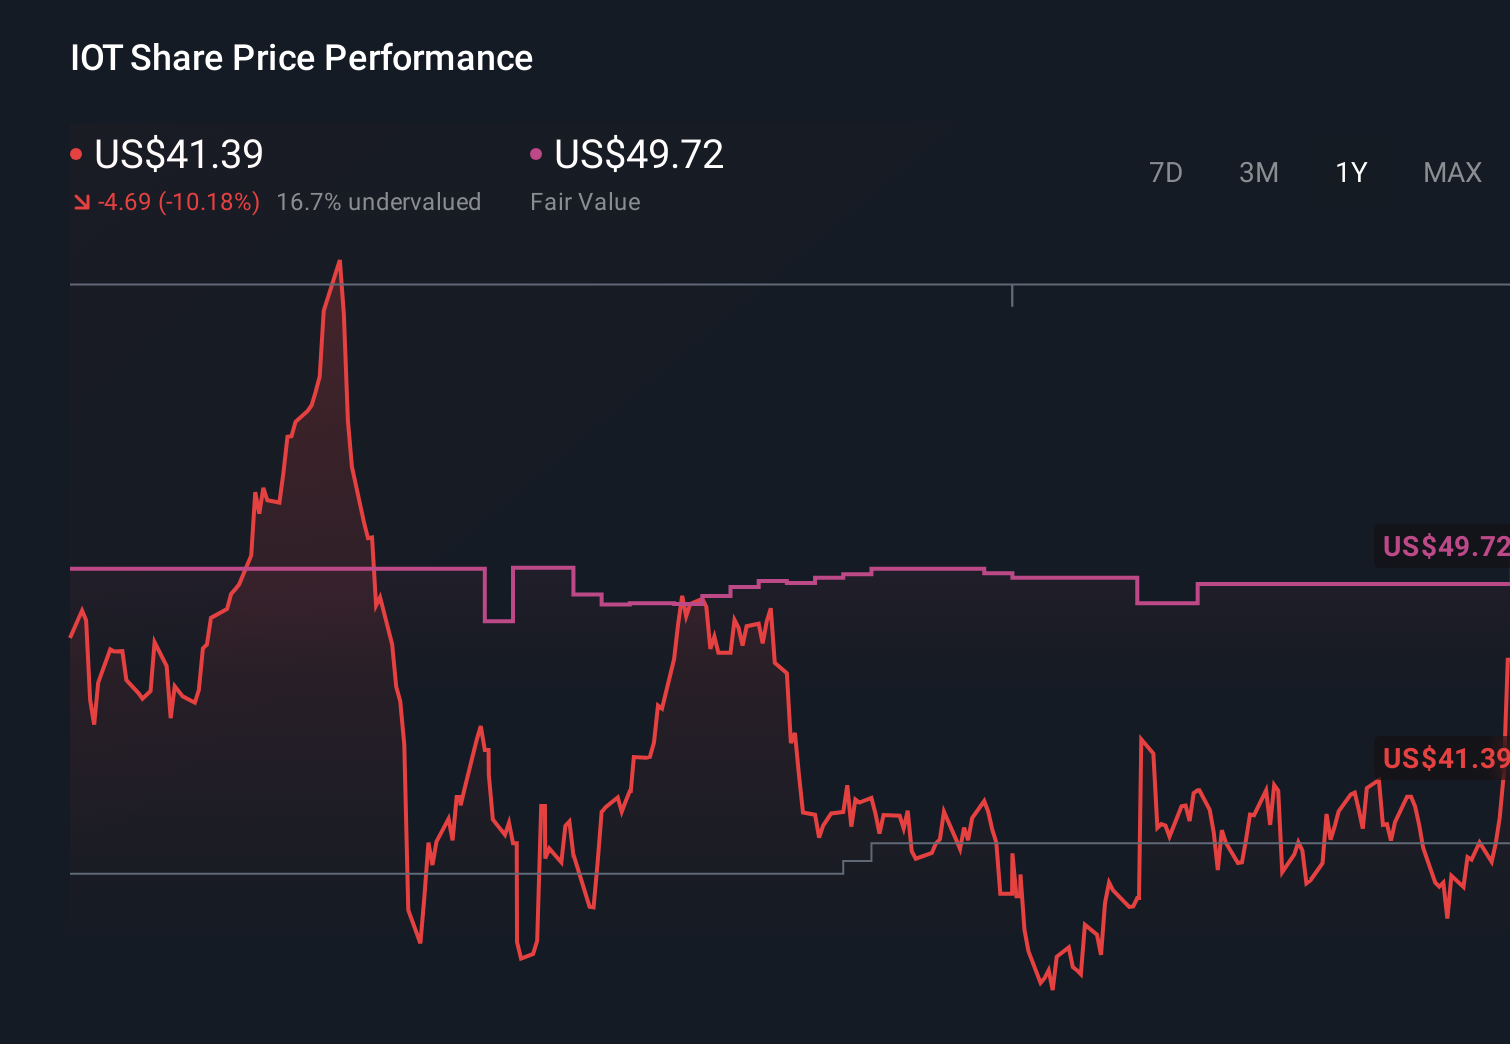Viewport: 1510px width, 1044px height.
Task: Toggle the Fair Value series visibility
Action: (537, 152)
